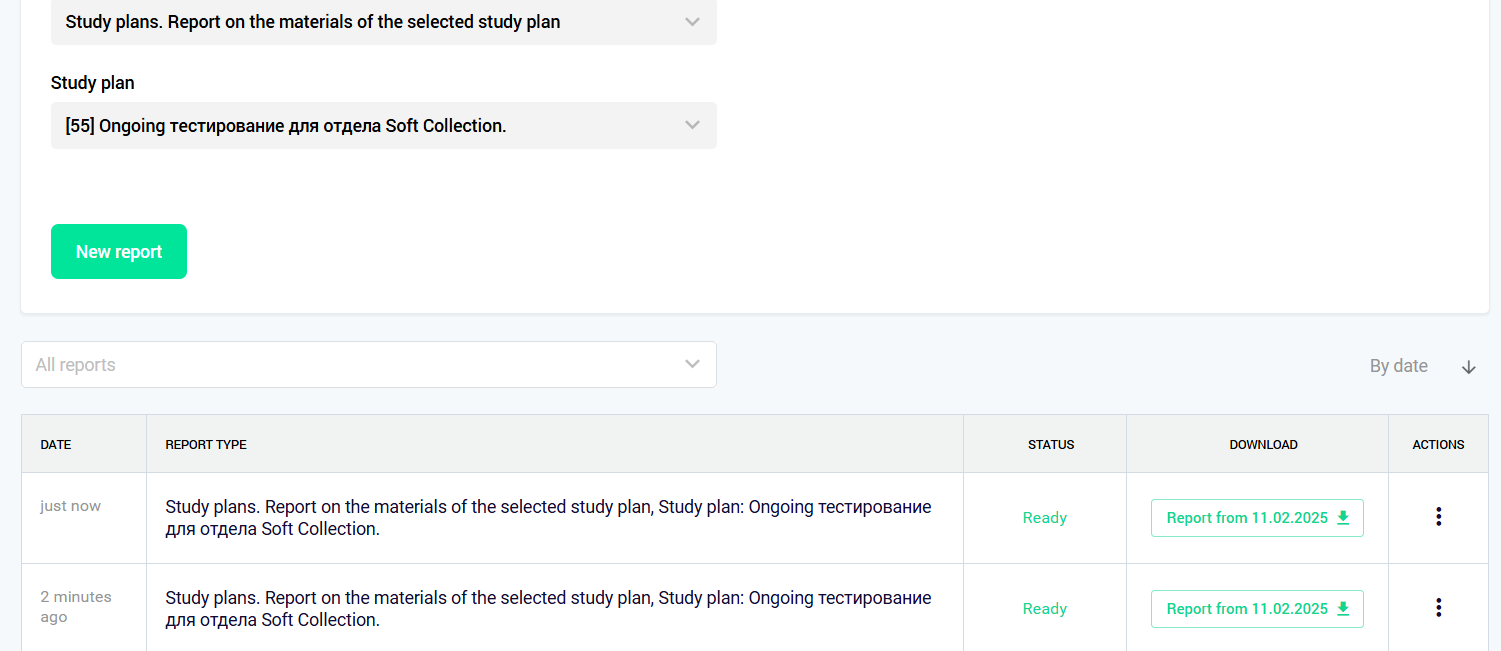This screenshot has width=1501, height=651.
Task: Click the STATUS column header
Action: (x=1050, y=445)
